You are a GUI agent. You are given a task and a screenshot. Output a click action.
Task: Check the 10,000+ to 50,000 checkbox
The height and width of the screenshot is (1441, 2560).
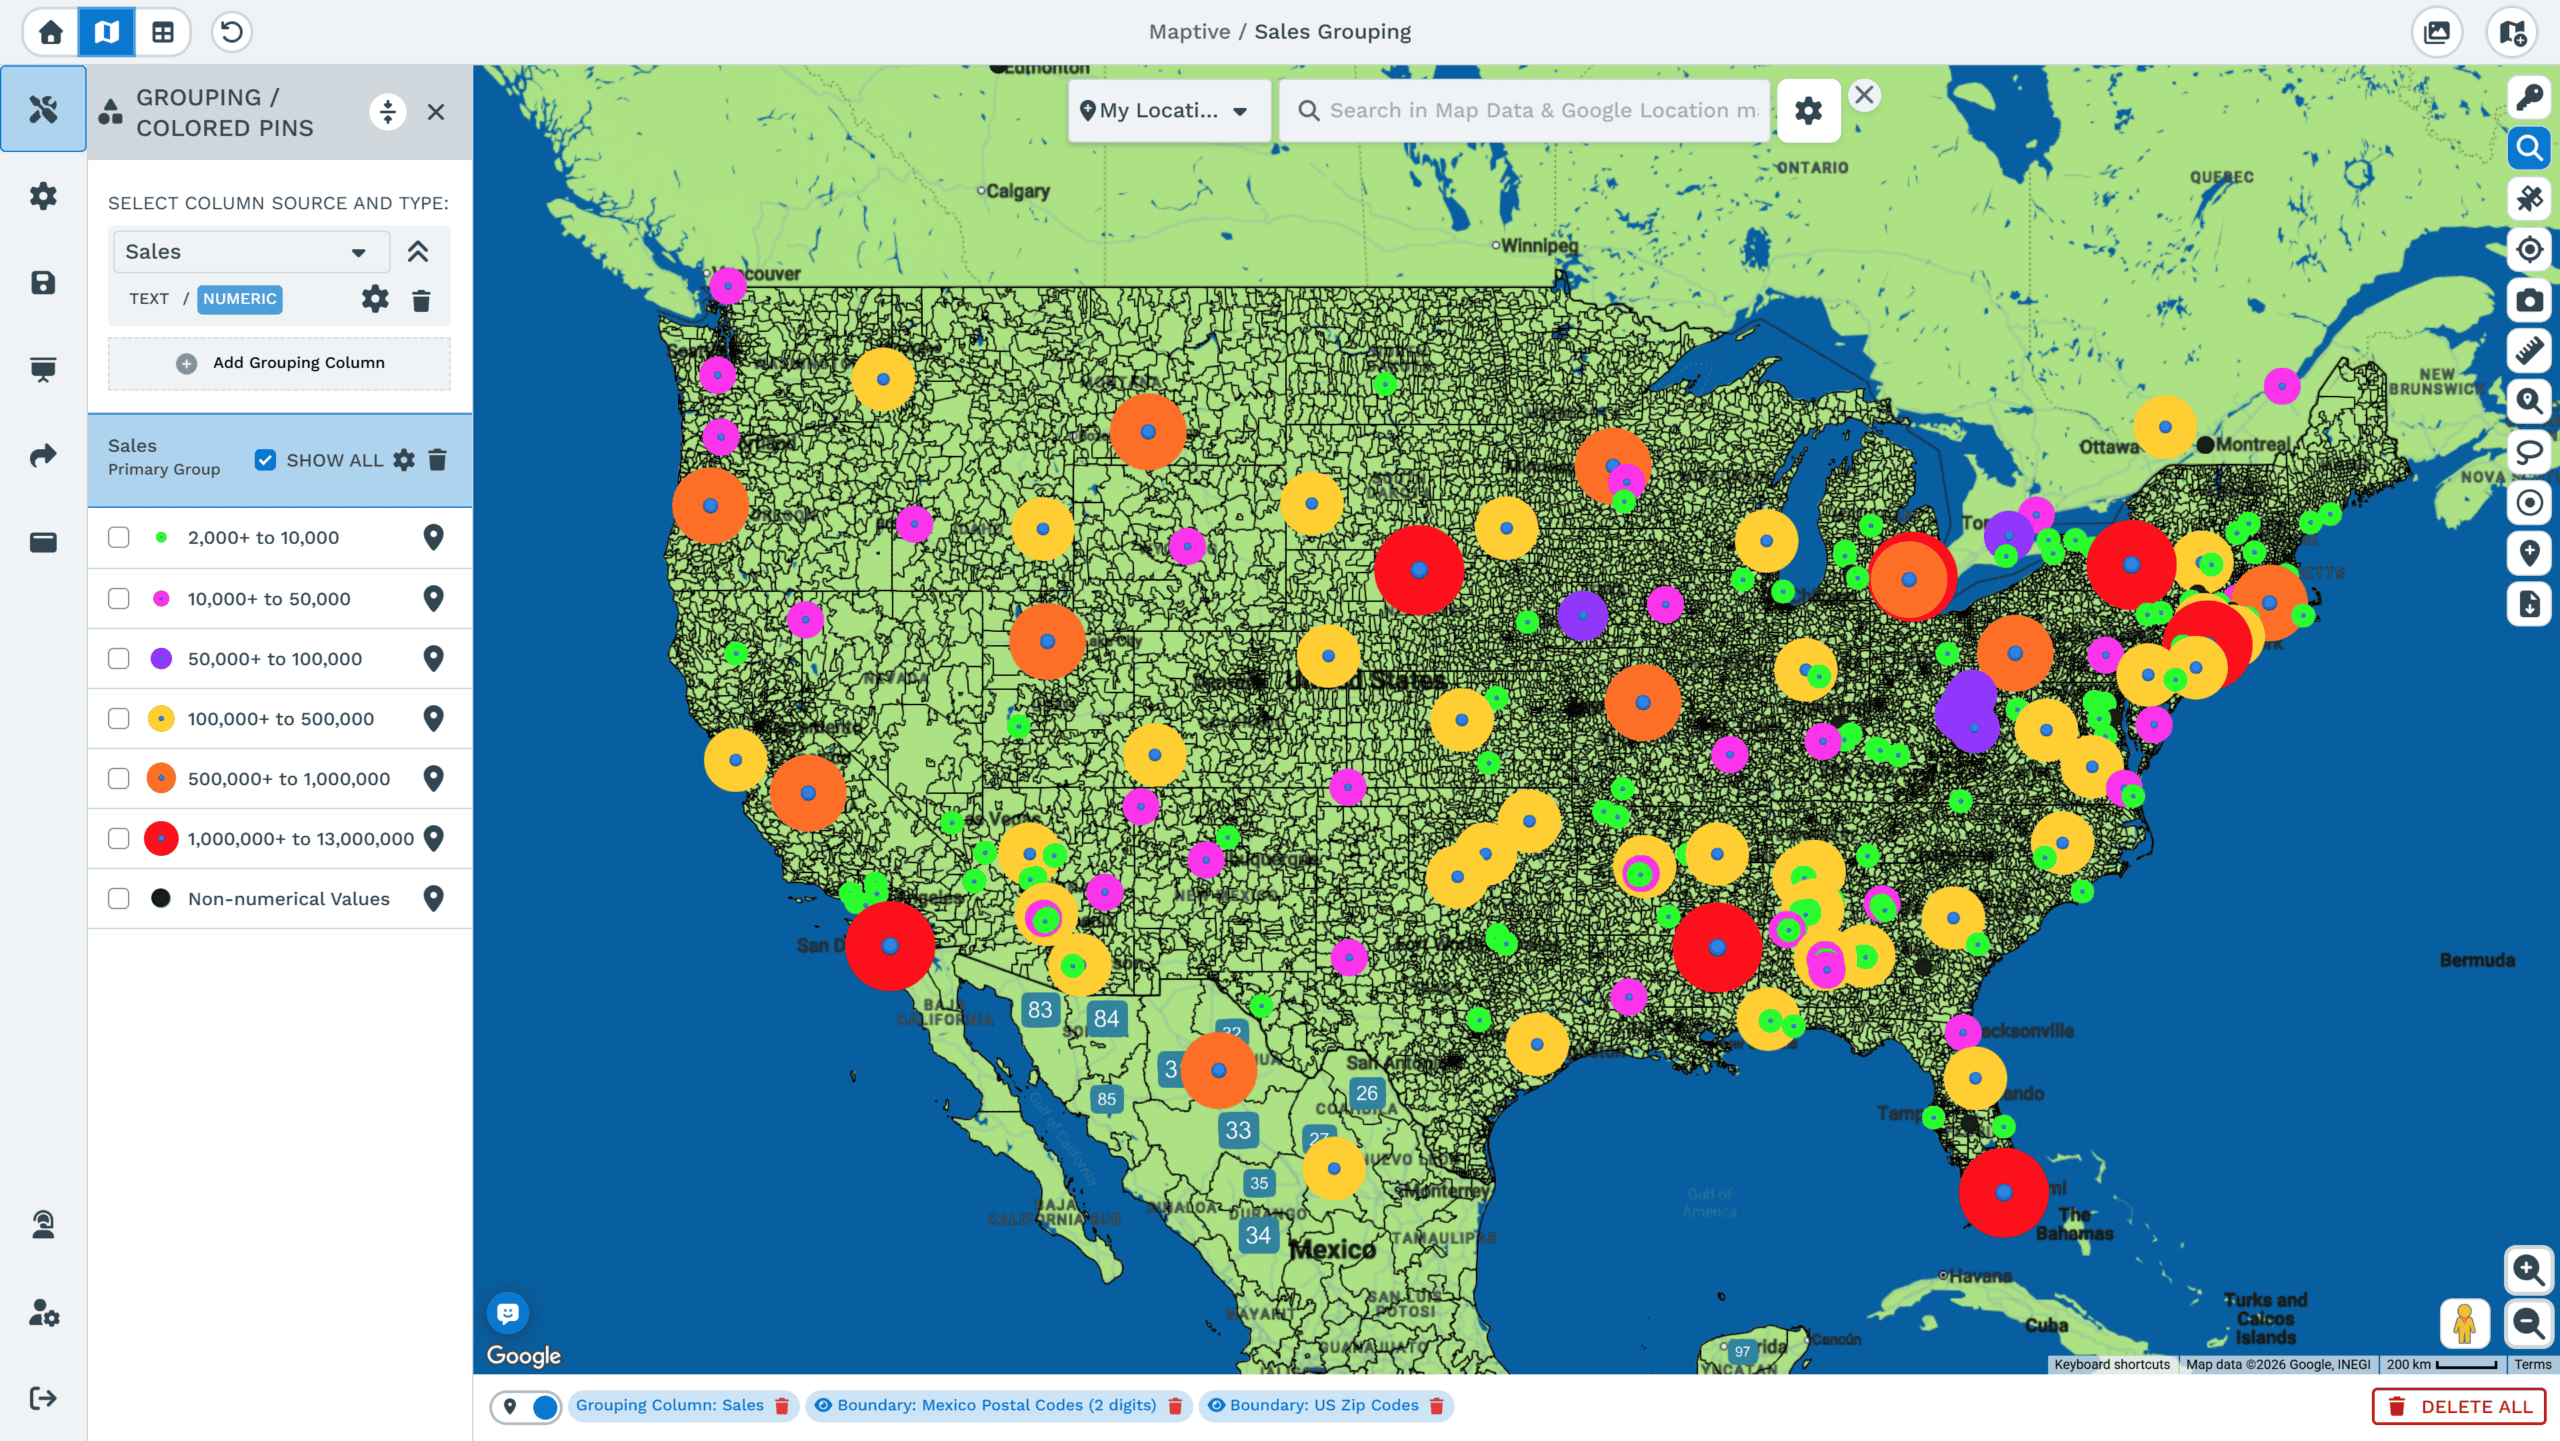[x=119, y=599]
